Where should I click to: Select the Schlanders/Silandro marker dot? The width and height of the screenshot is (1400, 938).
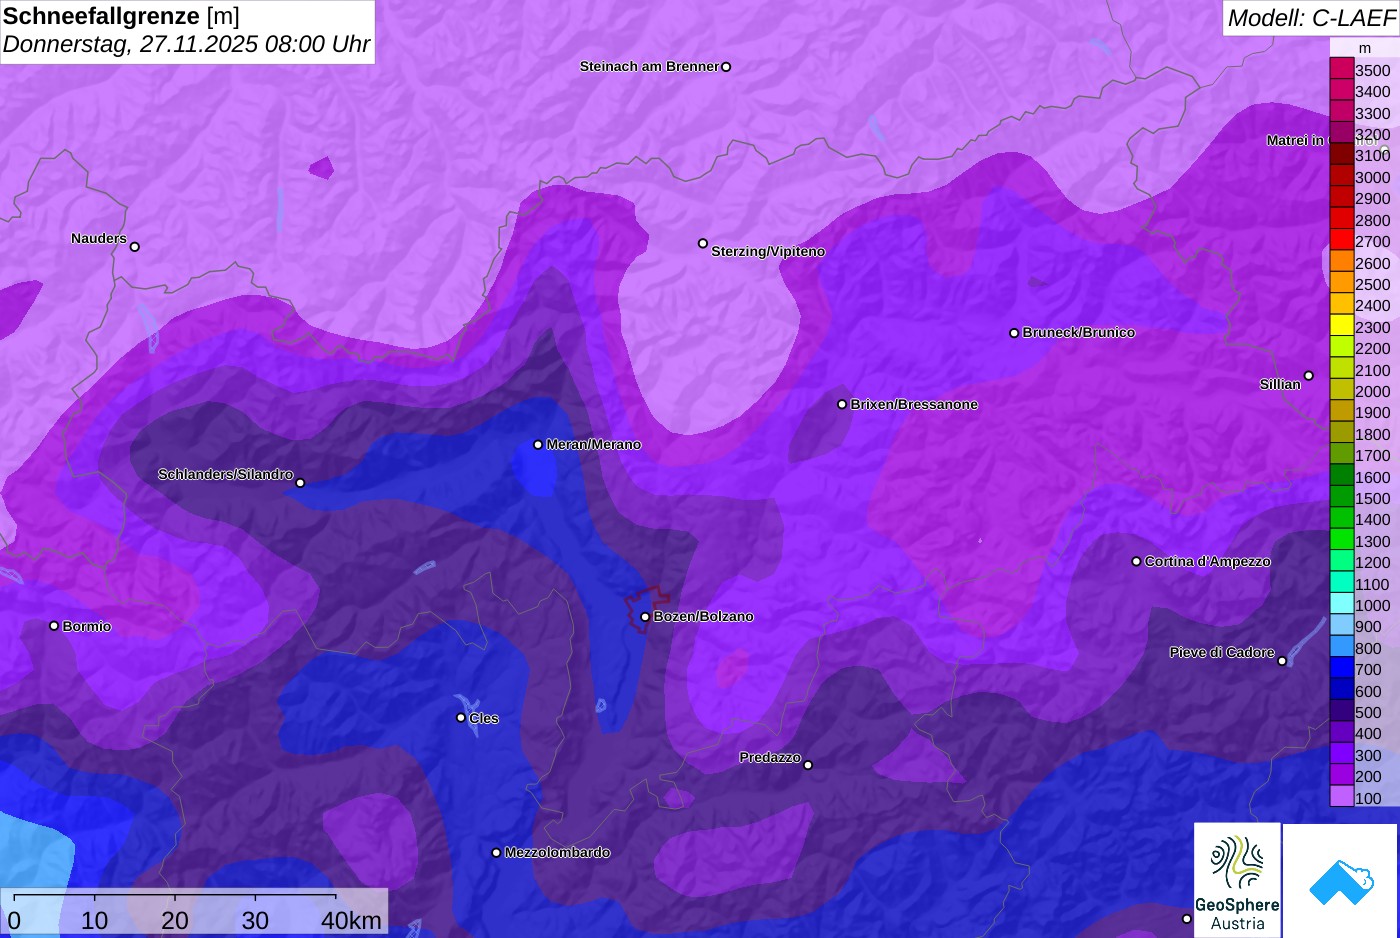pyautogui.click(x=300, y=483)
